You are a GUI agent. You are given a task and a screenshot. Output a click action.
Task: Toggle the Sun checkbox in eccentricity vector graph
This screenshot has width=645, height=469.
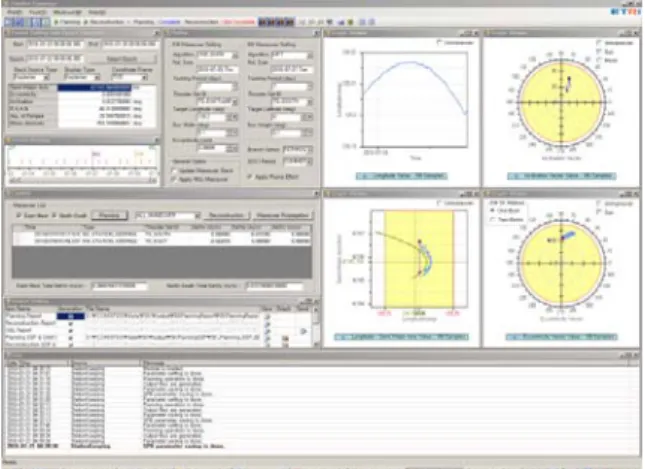tap(599, 212)
